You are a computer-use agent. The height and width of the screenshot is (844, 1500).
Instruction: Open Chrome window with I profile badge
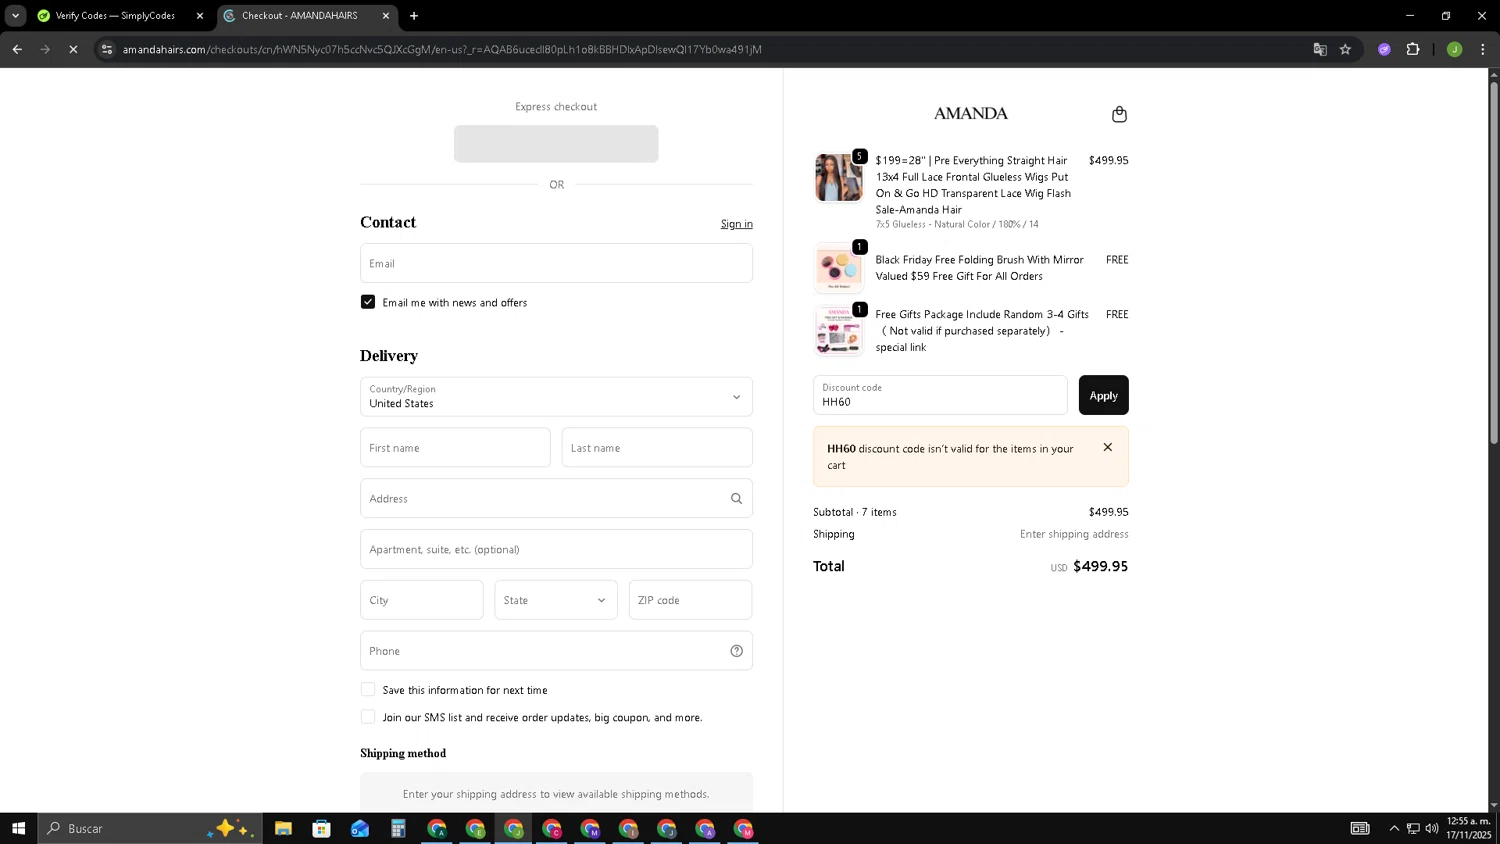[628, 828]
